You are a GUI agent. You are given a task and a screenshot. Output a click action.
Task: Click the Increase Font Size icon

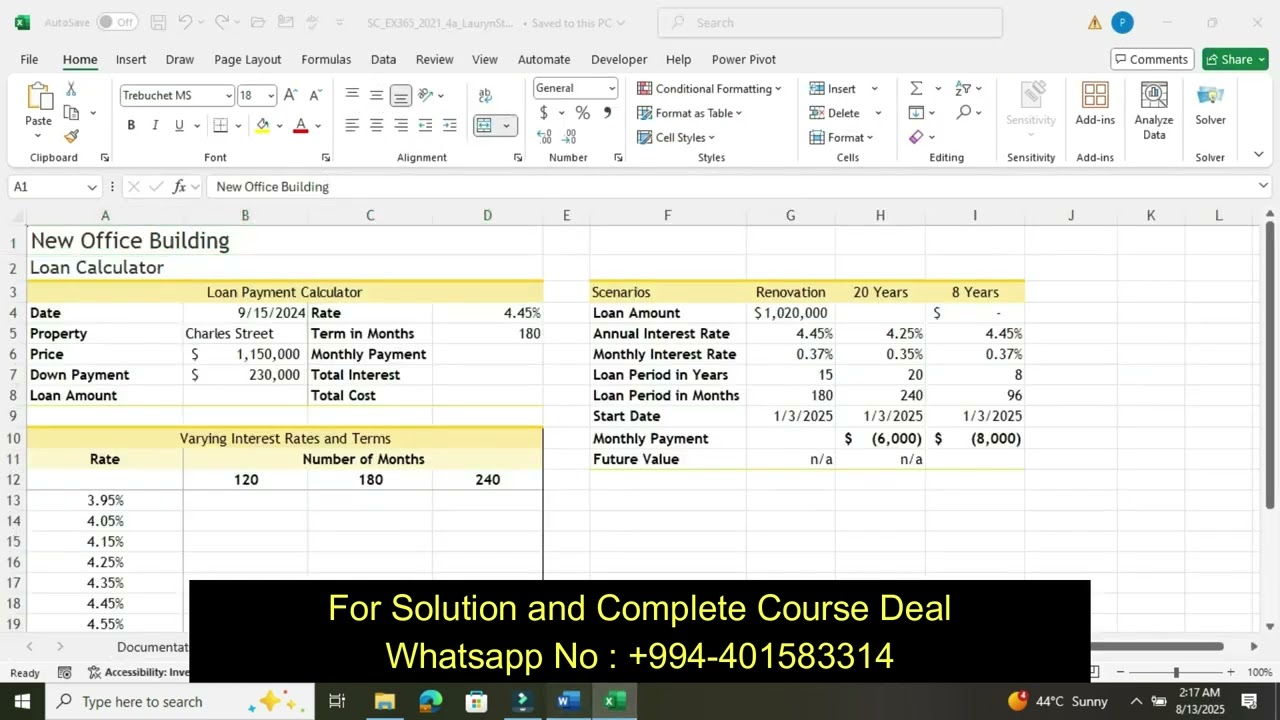coord(290,95)
